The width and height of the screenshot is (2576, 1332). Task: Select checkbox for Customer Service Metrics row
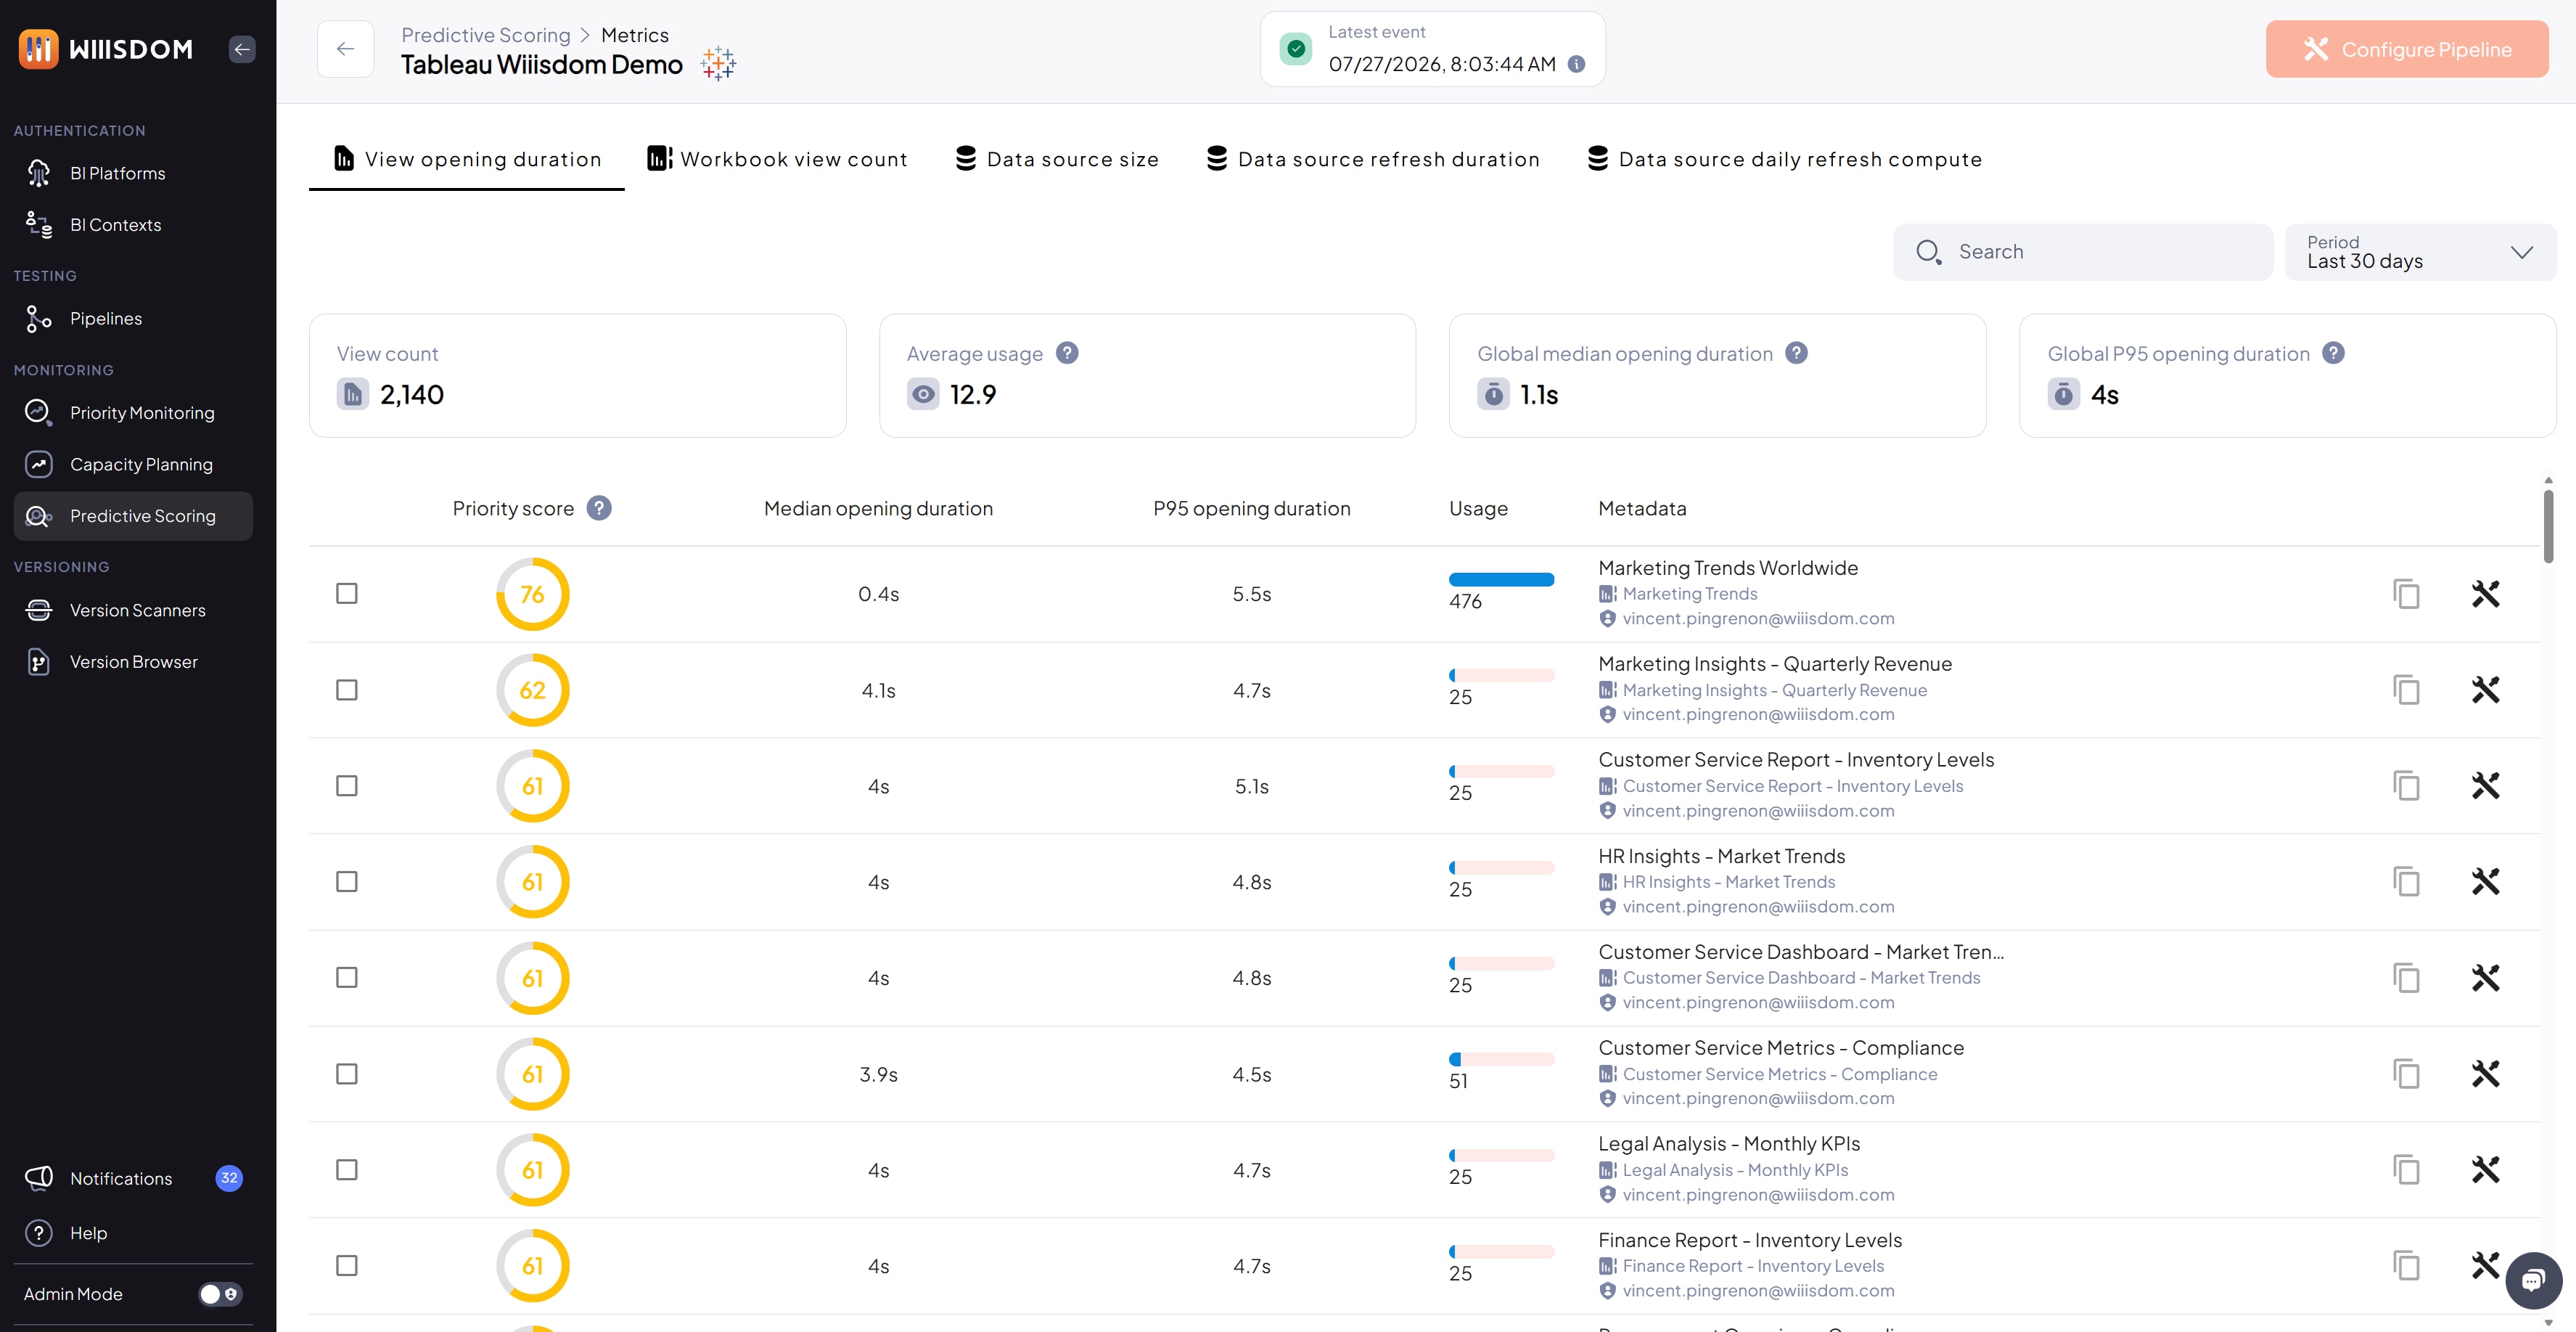pyautogui.click(x=347, y=1074)
